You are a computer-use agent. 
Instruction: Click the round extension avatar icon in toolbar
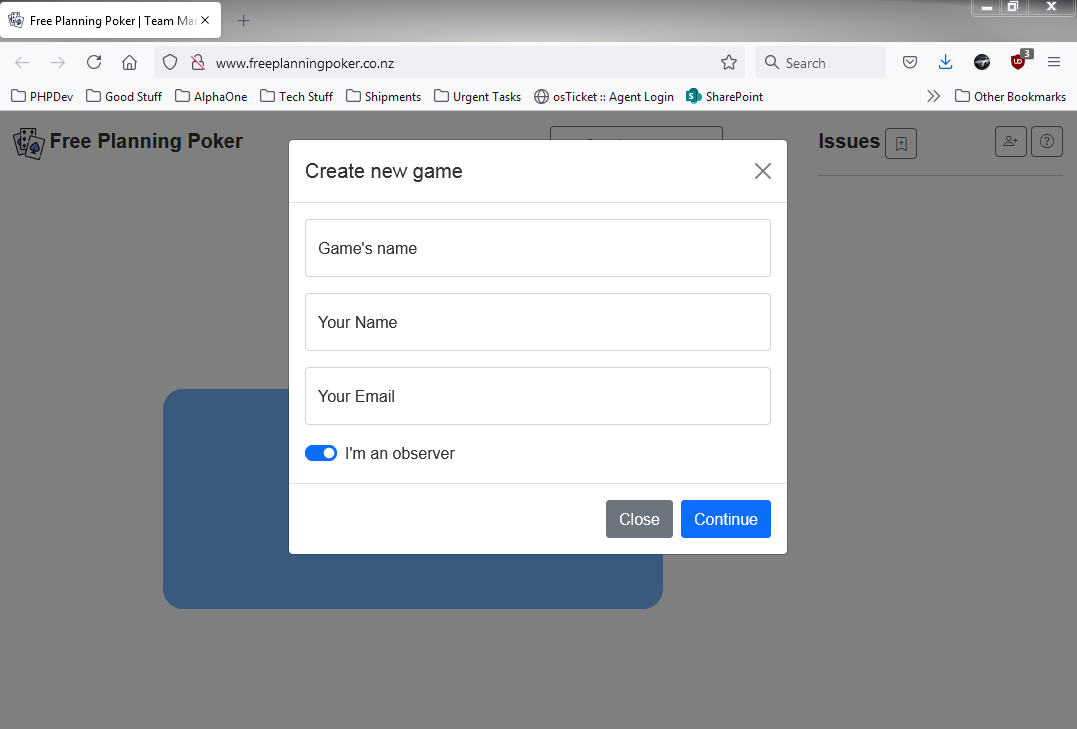(982, 63)
